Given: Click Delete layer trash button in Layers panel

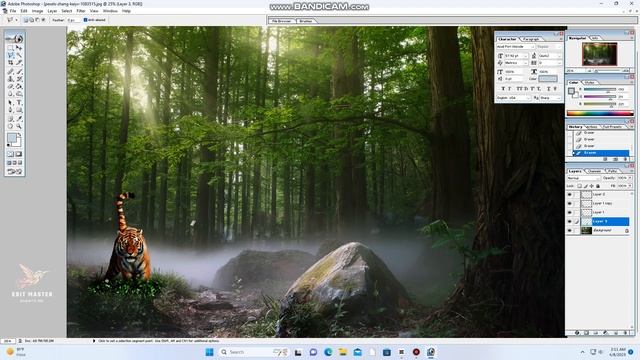Looking at the screenshot, I should (x=626, y=333).
